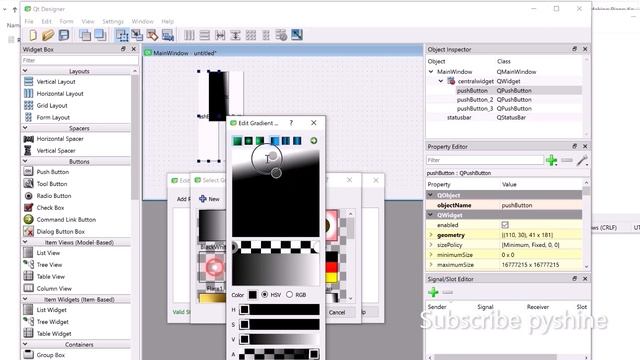Image resolution: width=640 pixels, height=360 pixels.
Task: Click the Cancel button behind Edit Gradient
Action: coord(337,312)
